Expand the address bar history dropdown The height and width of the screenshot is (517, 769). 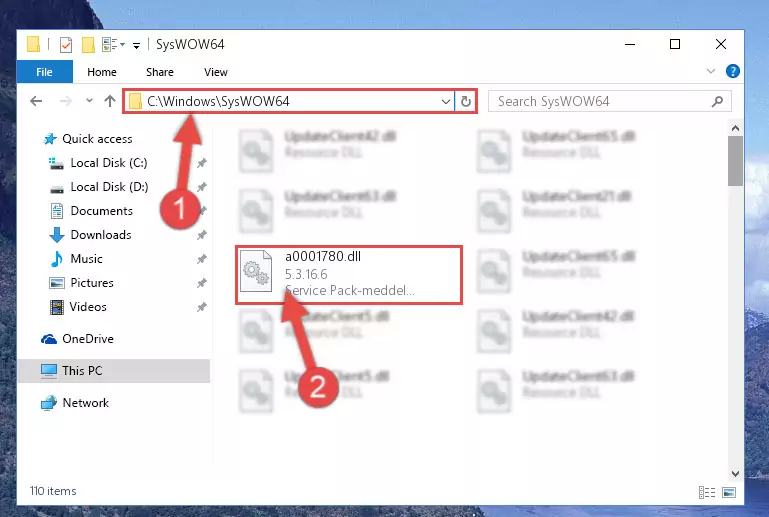pos(445,102)
